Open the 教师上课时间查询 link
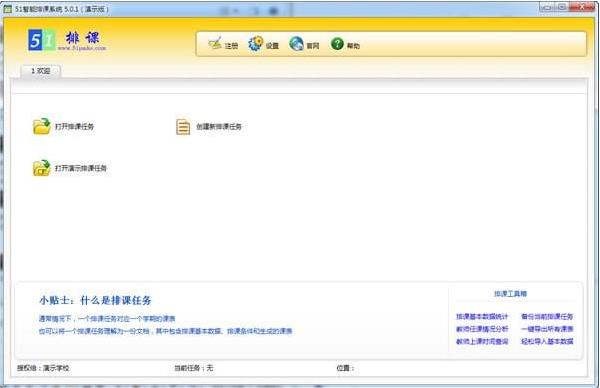 coord(482,341)
